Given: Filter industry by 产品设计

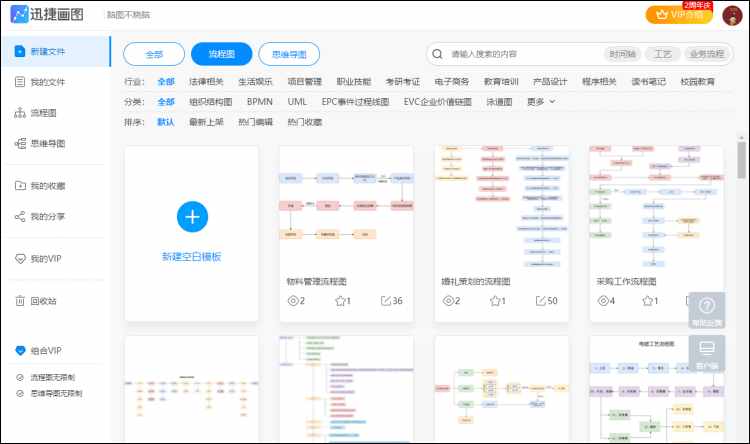Looking at the screenshot, I should pos(550,82).
